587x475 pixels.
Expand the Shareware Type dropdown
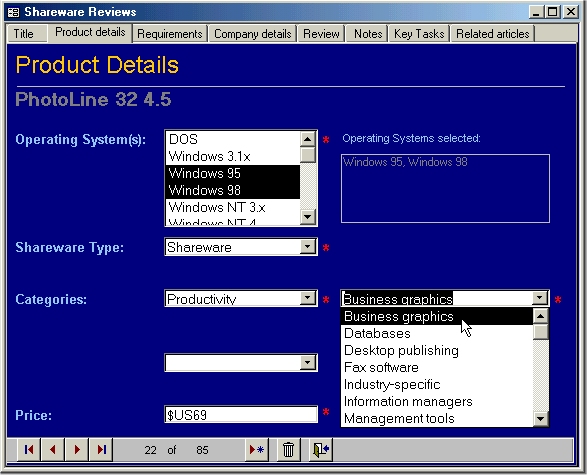[x=308, y=247]
